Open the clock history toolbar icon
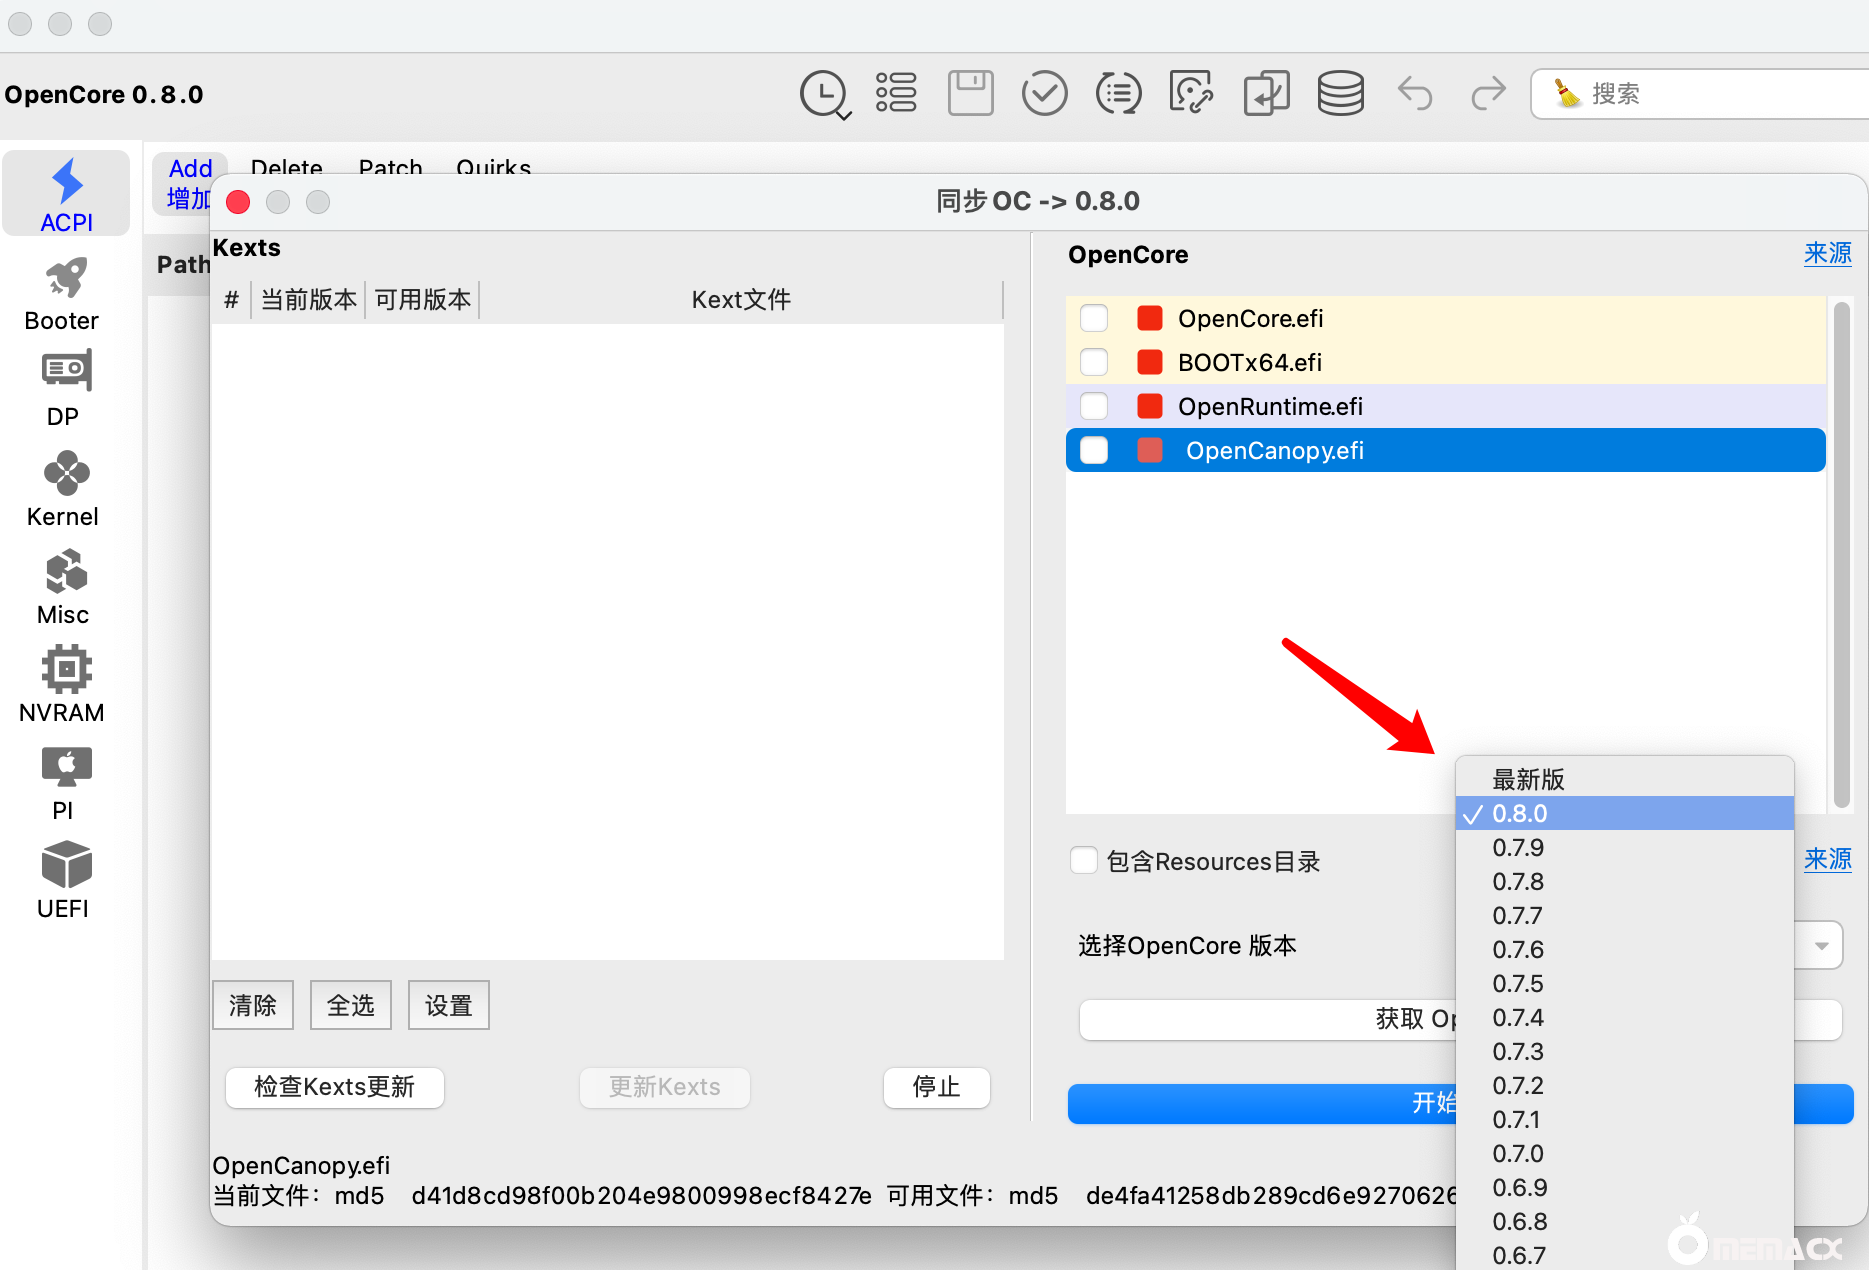 pyautogui.click(x=824, y=94)
